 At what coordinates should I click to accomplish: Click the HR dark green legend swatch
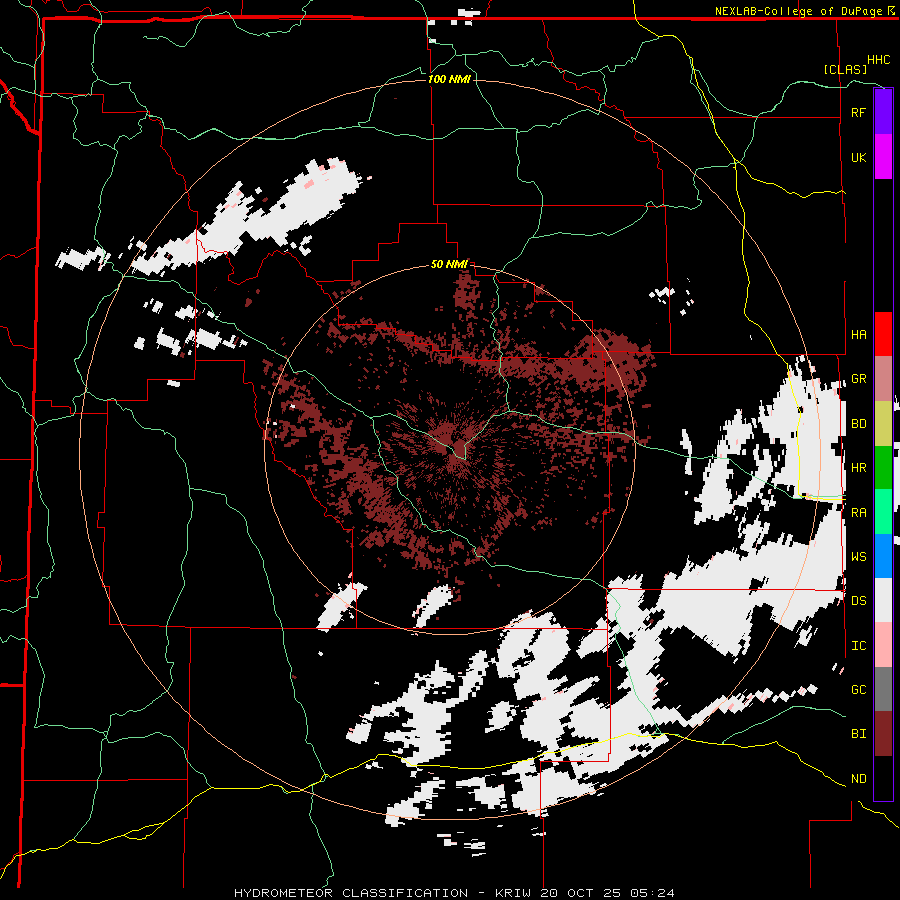(x=883, y=468)
